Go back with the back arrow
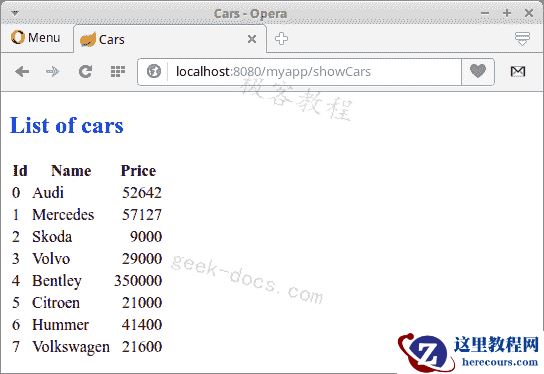Image resolution: width=544 pixels, height=374 pixels. 22,71
